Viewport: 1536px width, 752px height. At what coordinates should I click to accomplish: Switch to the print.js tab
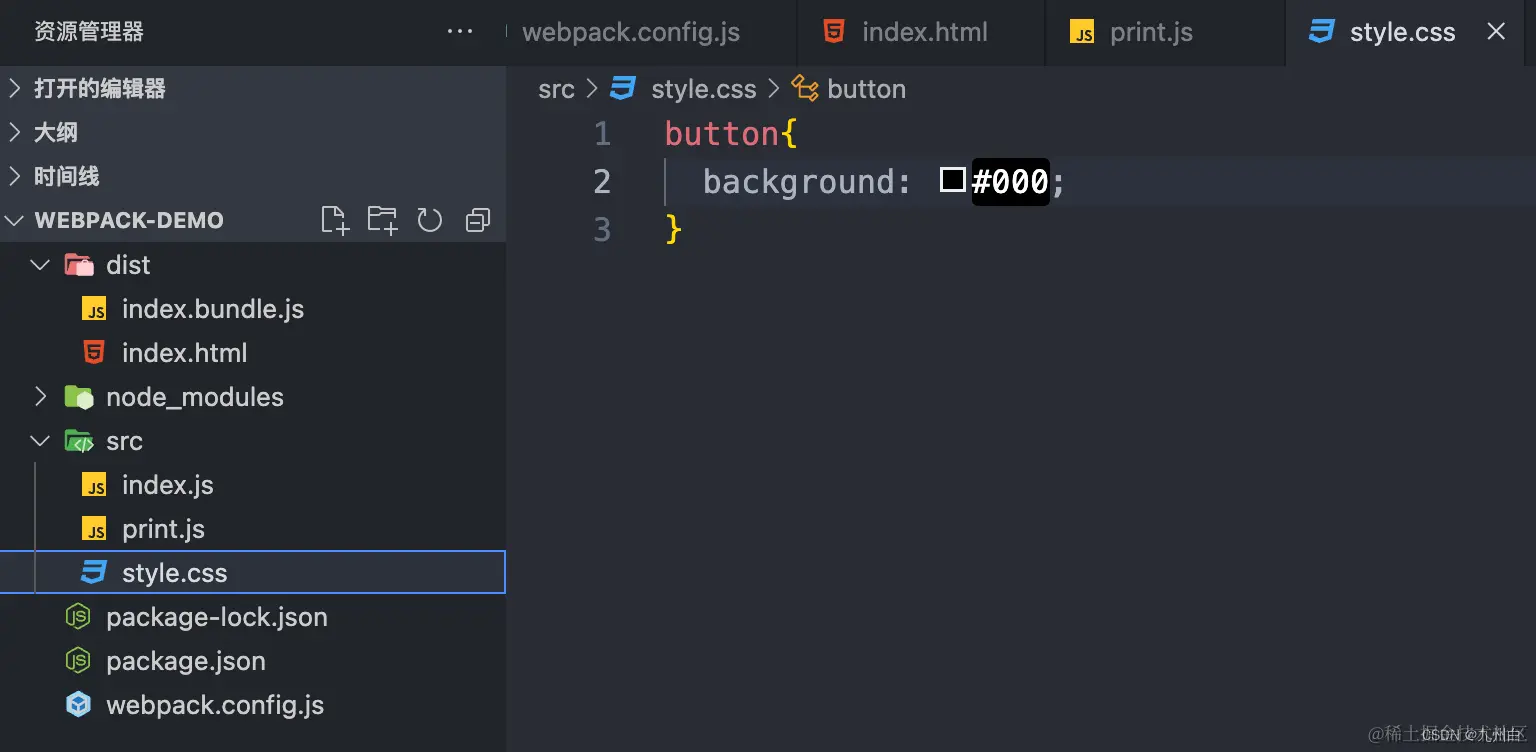coord(1165,32)
